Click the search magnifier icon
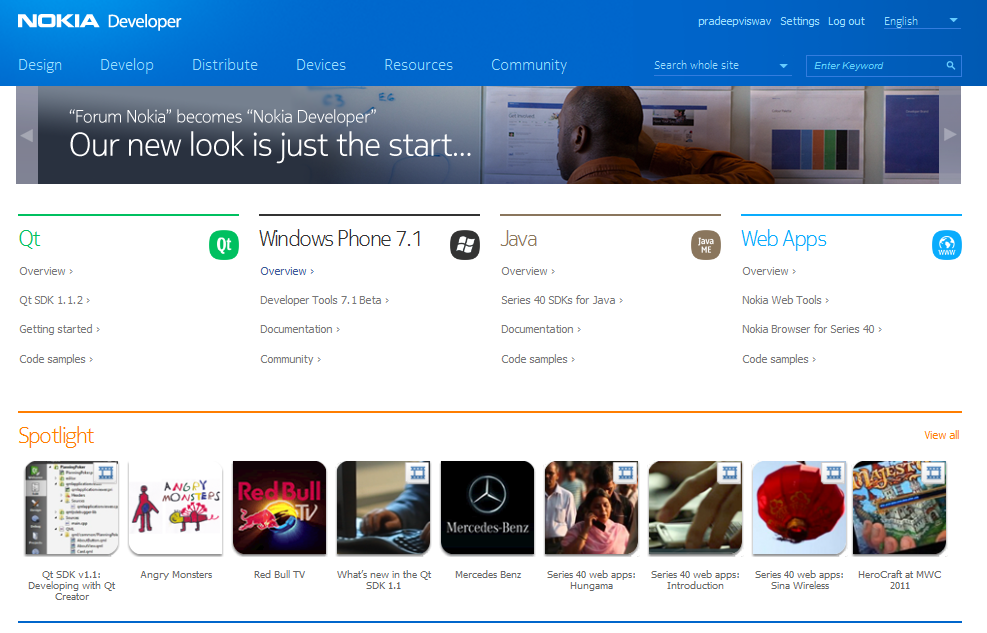 pos(950,65)
